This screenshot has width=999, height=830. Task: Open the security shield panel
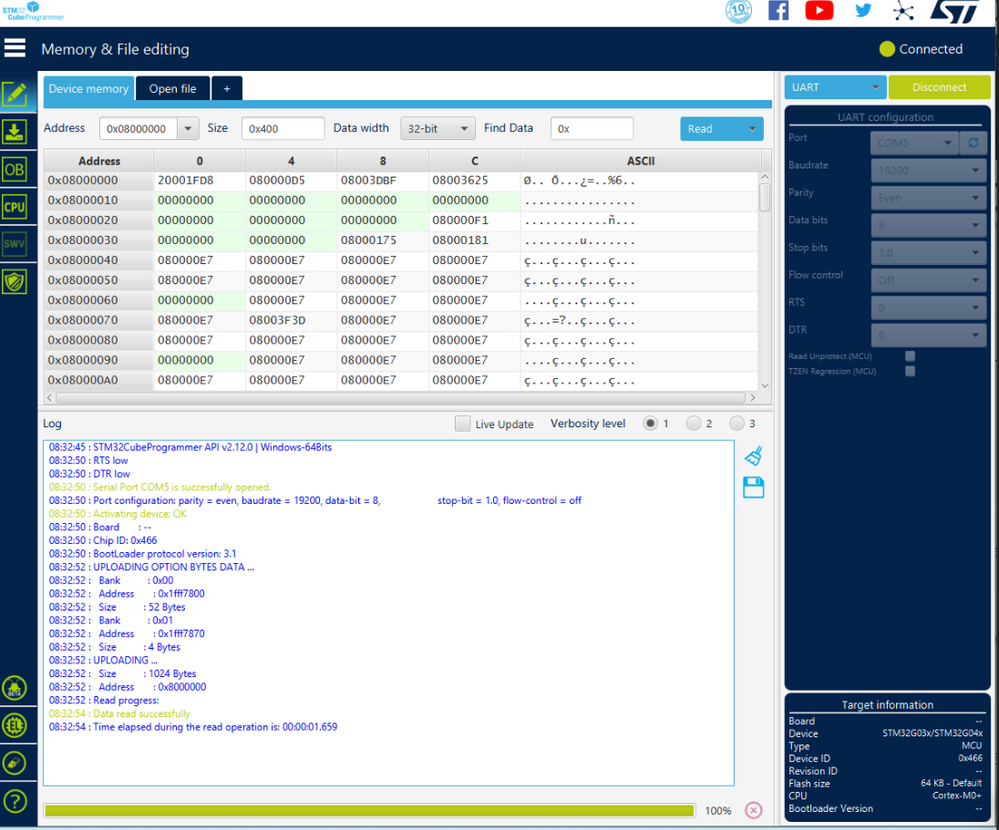[x=15, y=282]
